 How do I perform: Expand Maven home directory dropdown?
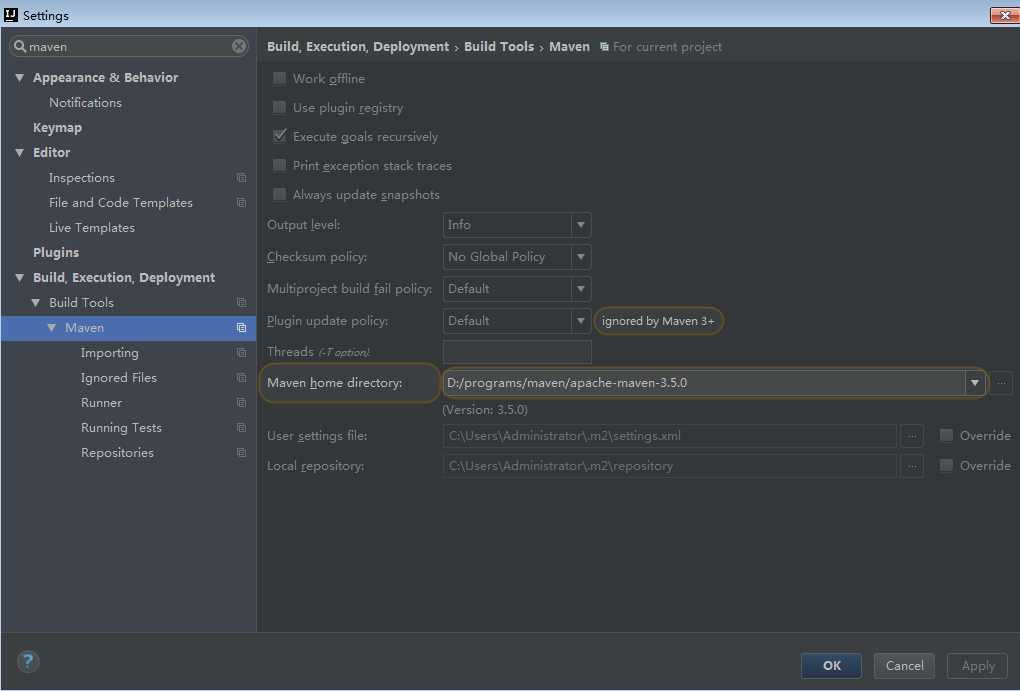tap(974, 383)
